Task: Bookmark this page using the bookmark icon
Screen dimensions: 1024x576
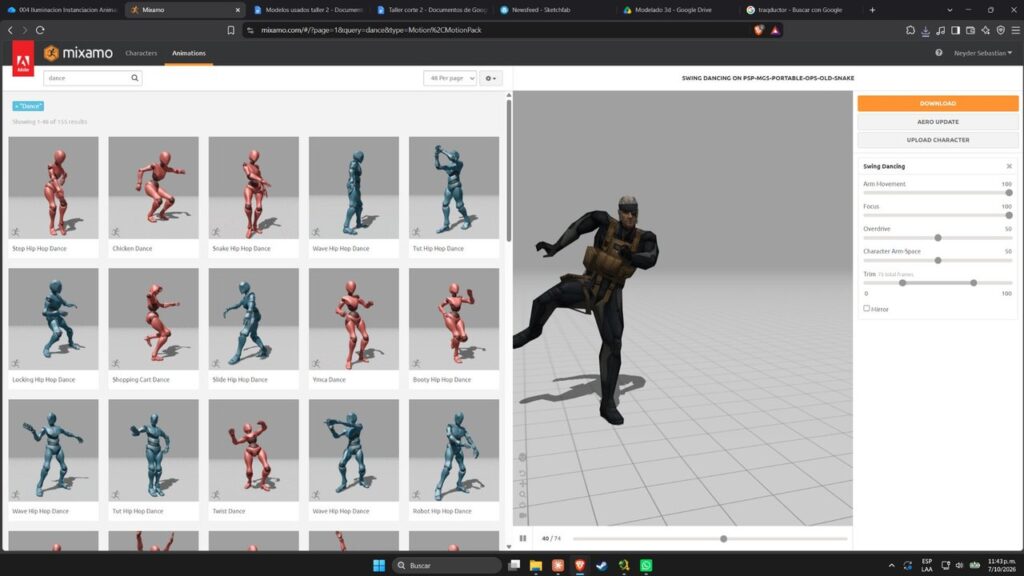Action: 231,30
